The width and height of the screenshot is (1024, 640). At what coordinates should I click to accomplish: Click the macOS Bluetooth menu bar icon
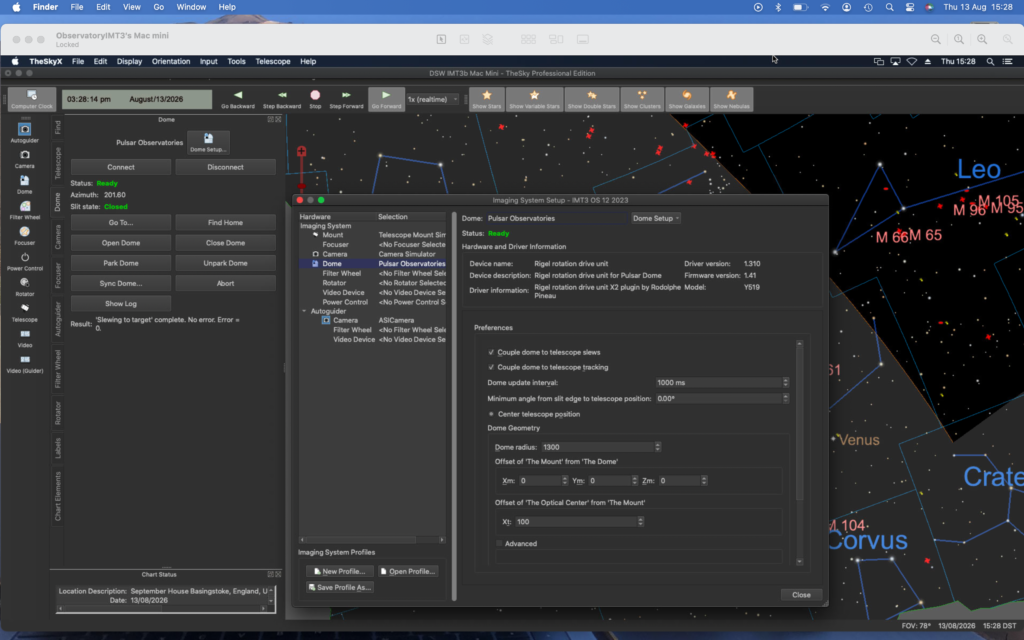[x=778, y=7]
